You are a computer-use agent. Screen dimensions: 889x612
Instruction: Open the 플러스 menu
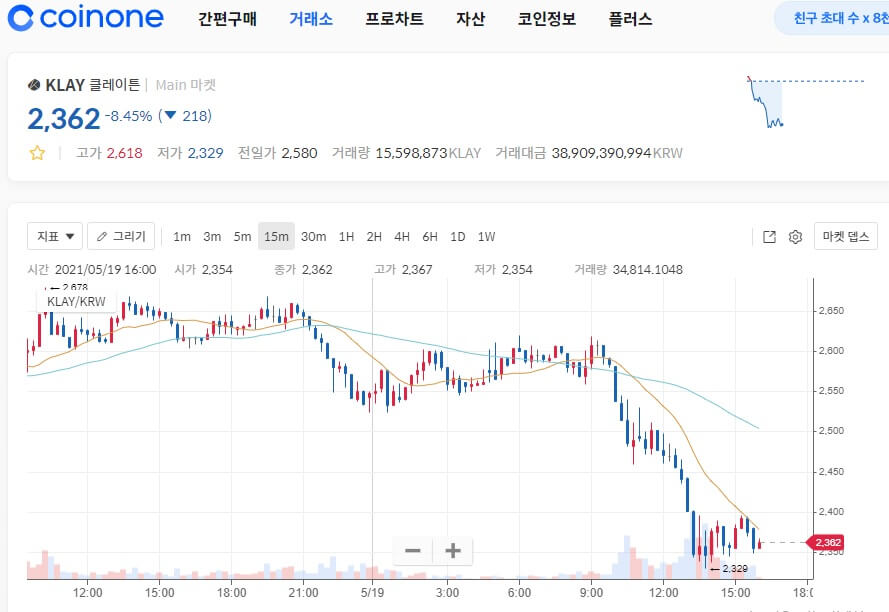630,19
